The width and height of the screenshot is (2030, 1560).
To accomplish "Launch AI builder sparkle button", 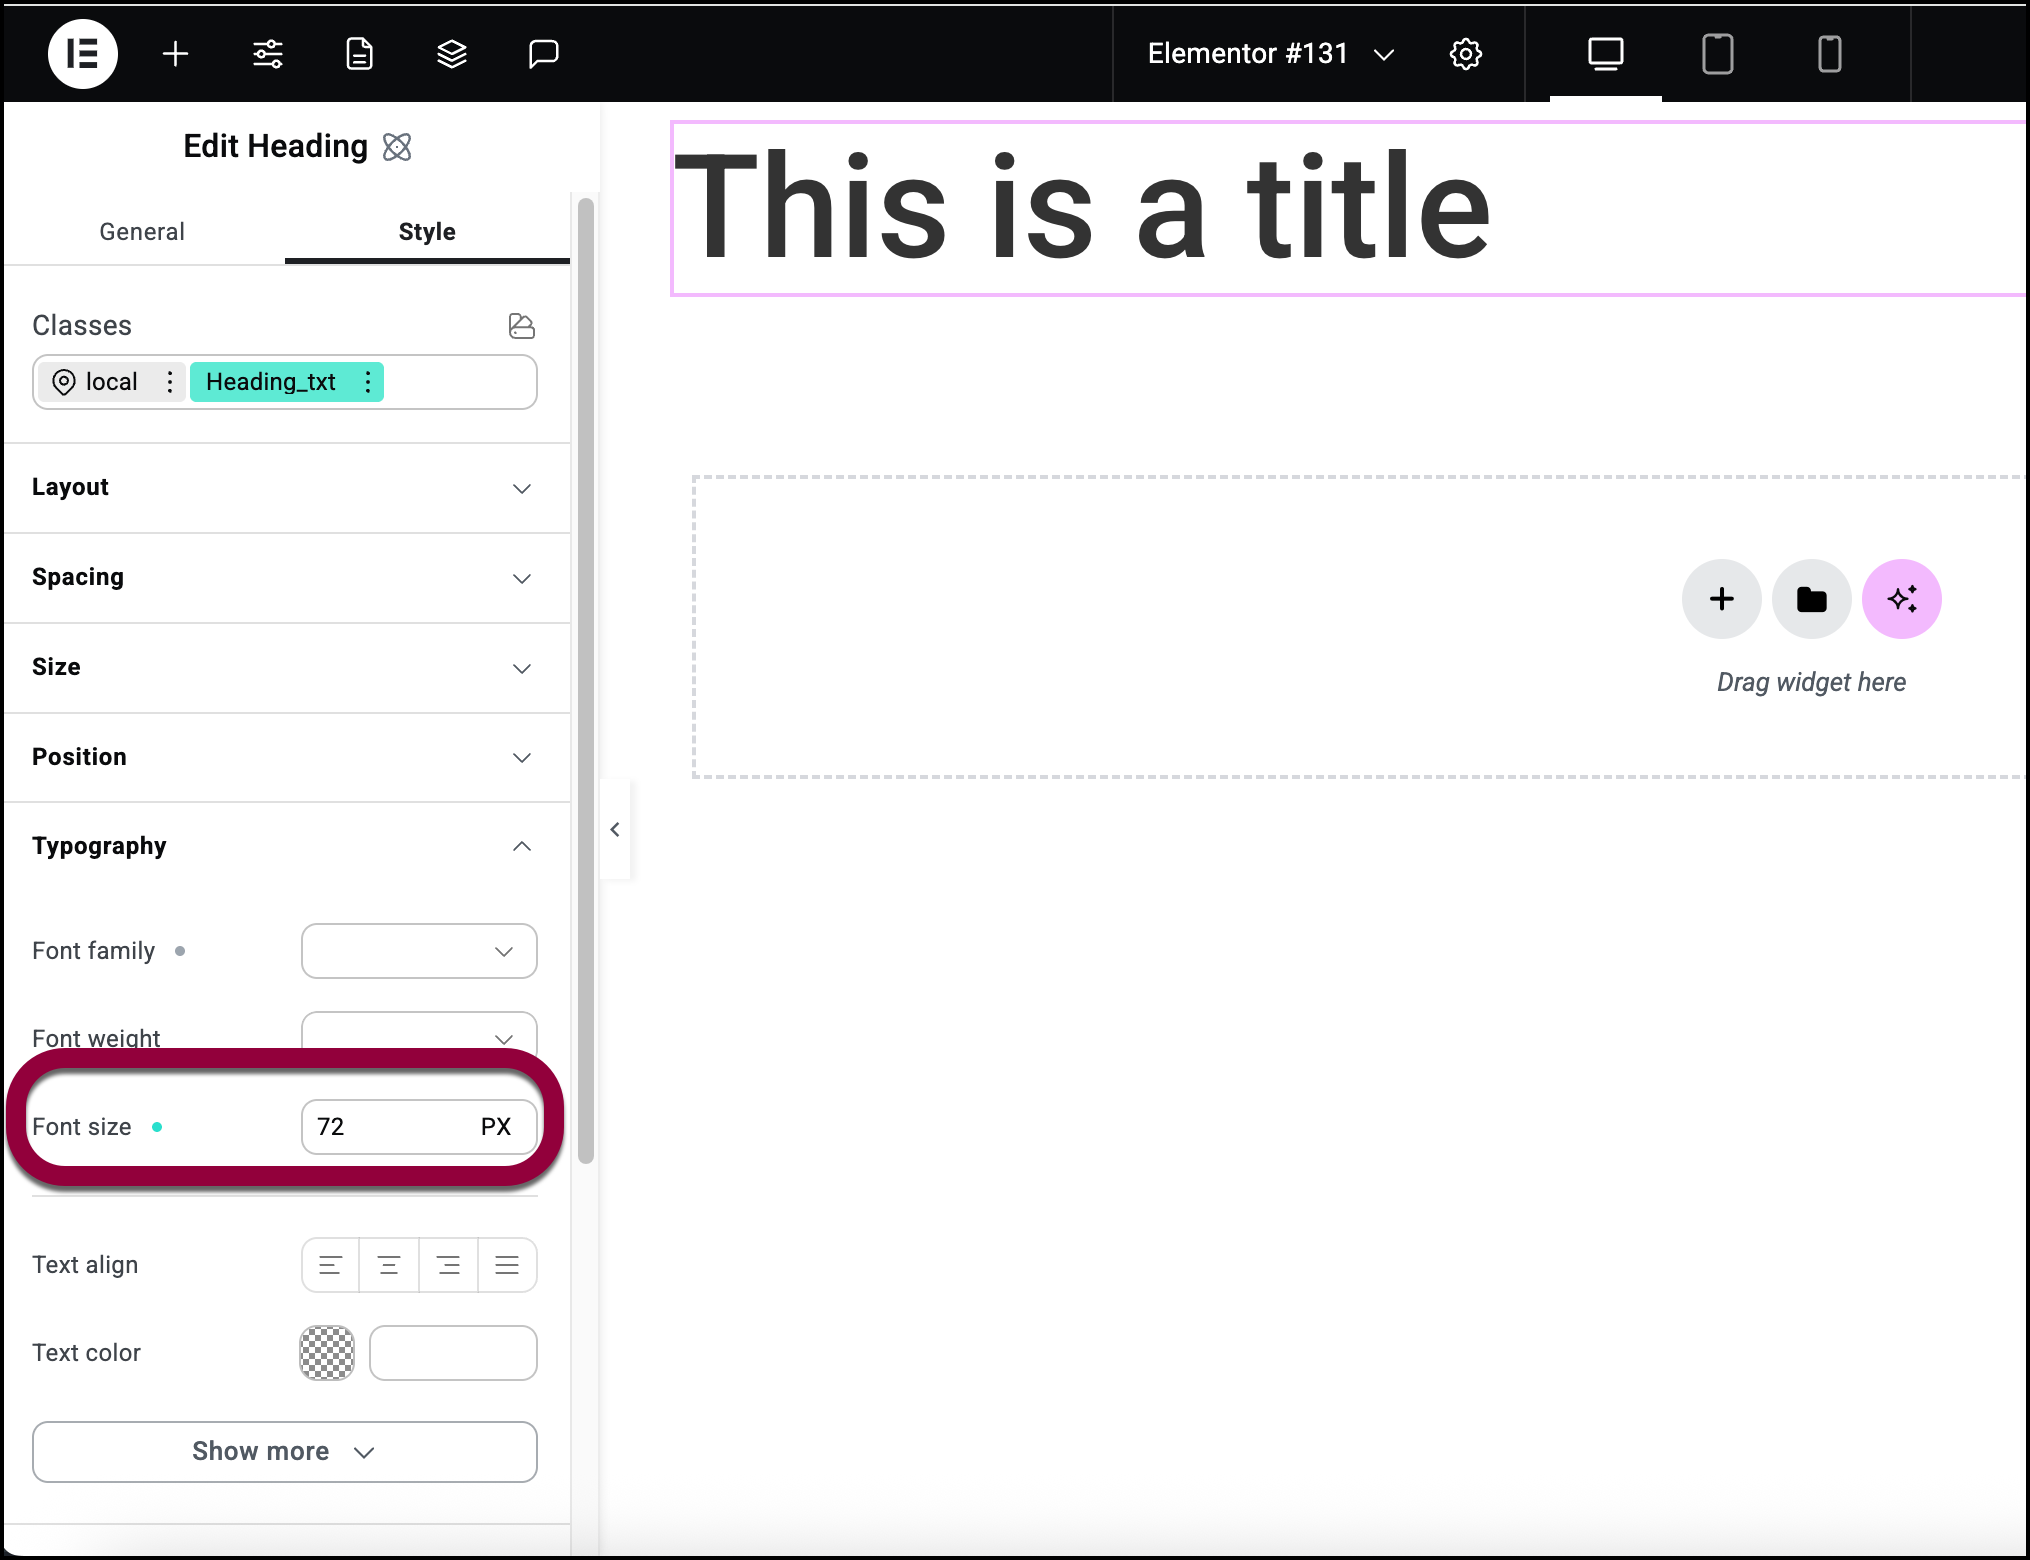I will click(x=1902, y=599).
